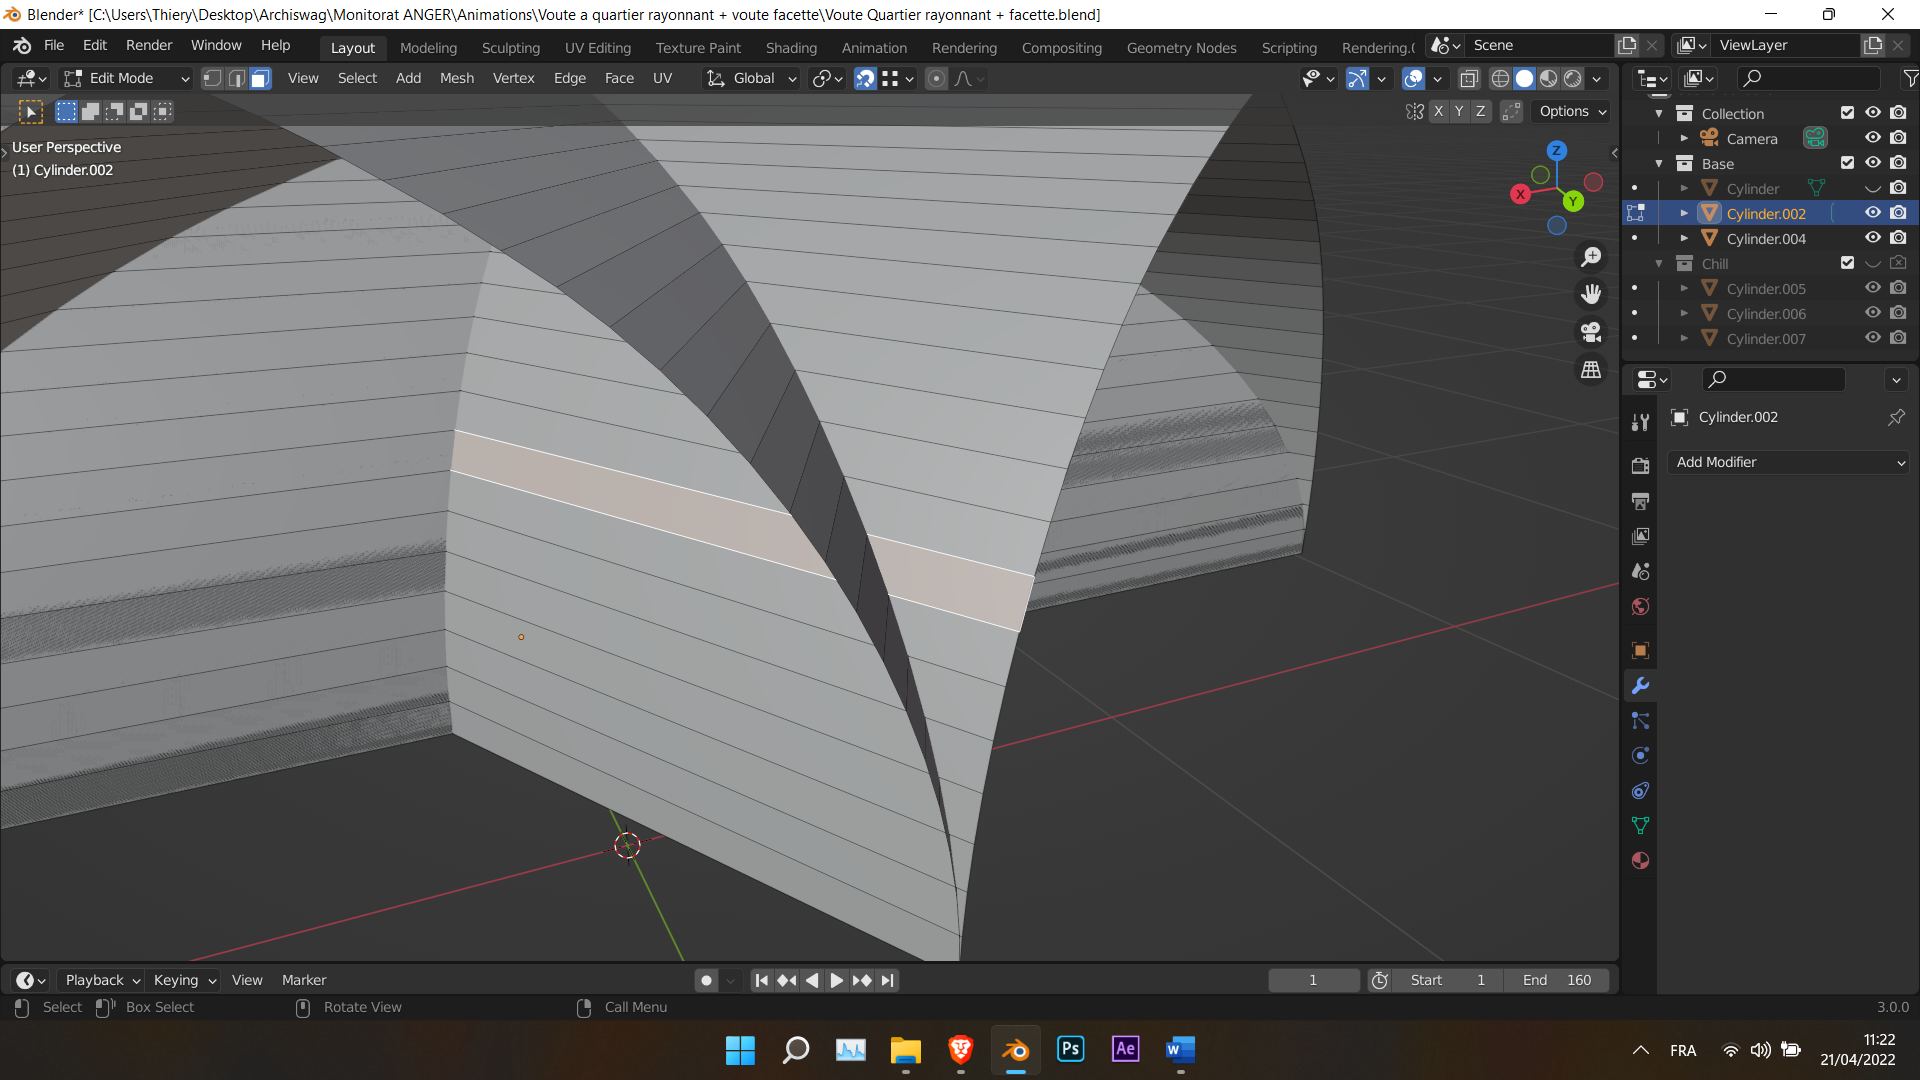Screen dimensions: 1920x1080
Task: Open the Geometry Nodes workspace tab
Action: tap(1182, 45)
